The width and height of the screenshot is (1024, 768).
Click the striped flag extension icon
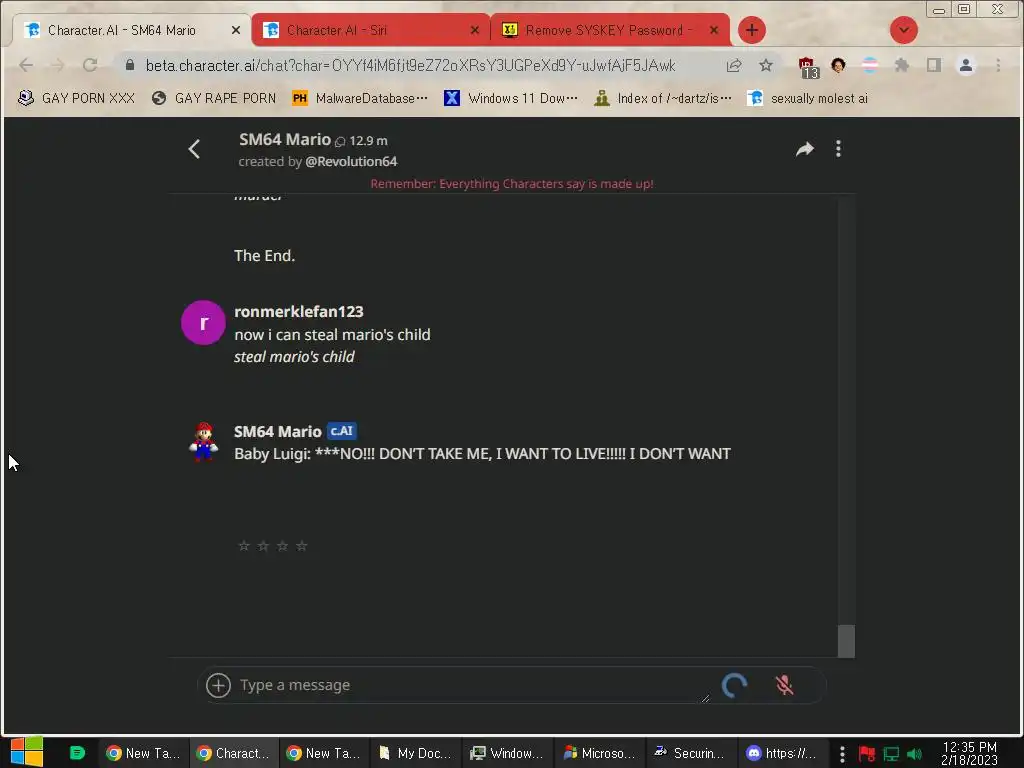(870, 65)
